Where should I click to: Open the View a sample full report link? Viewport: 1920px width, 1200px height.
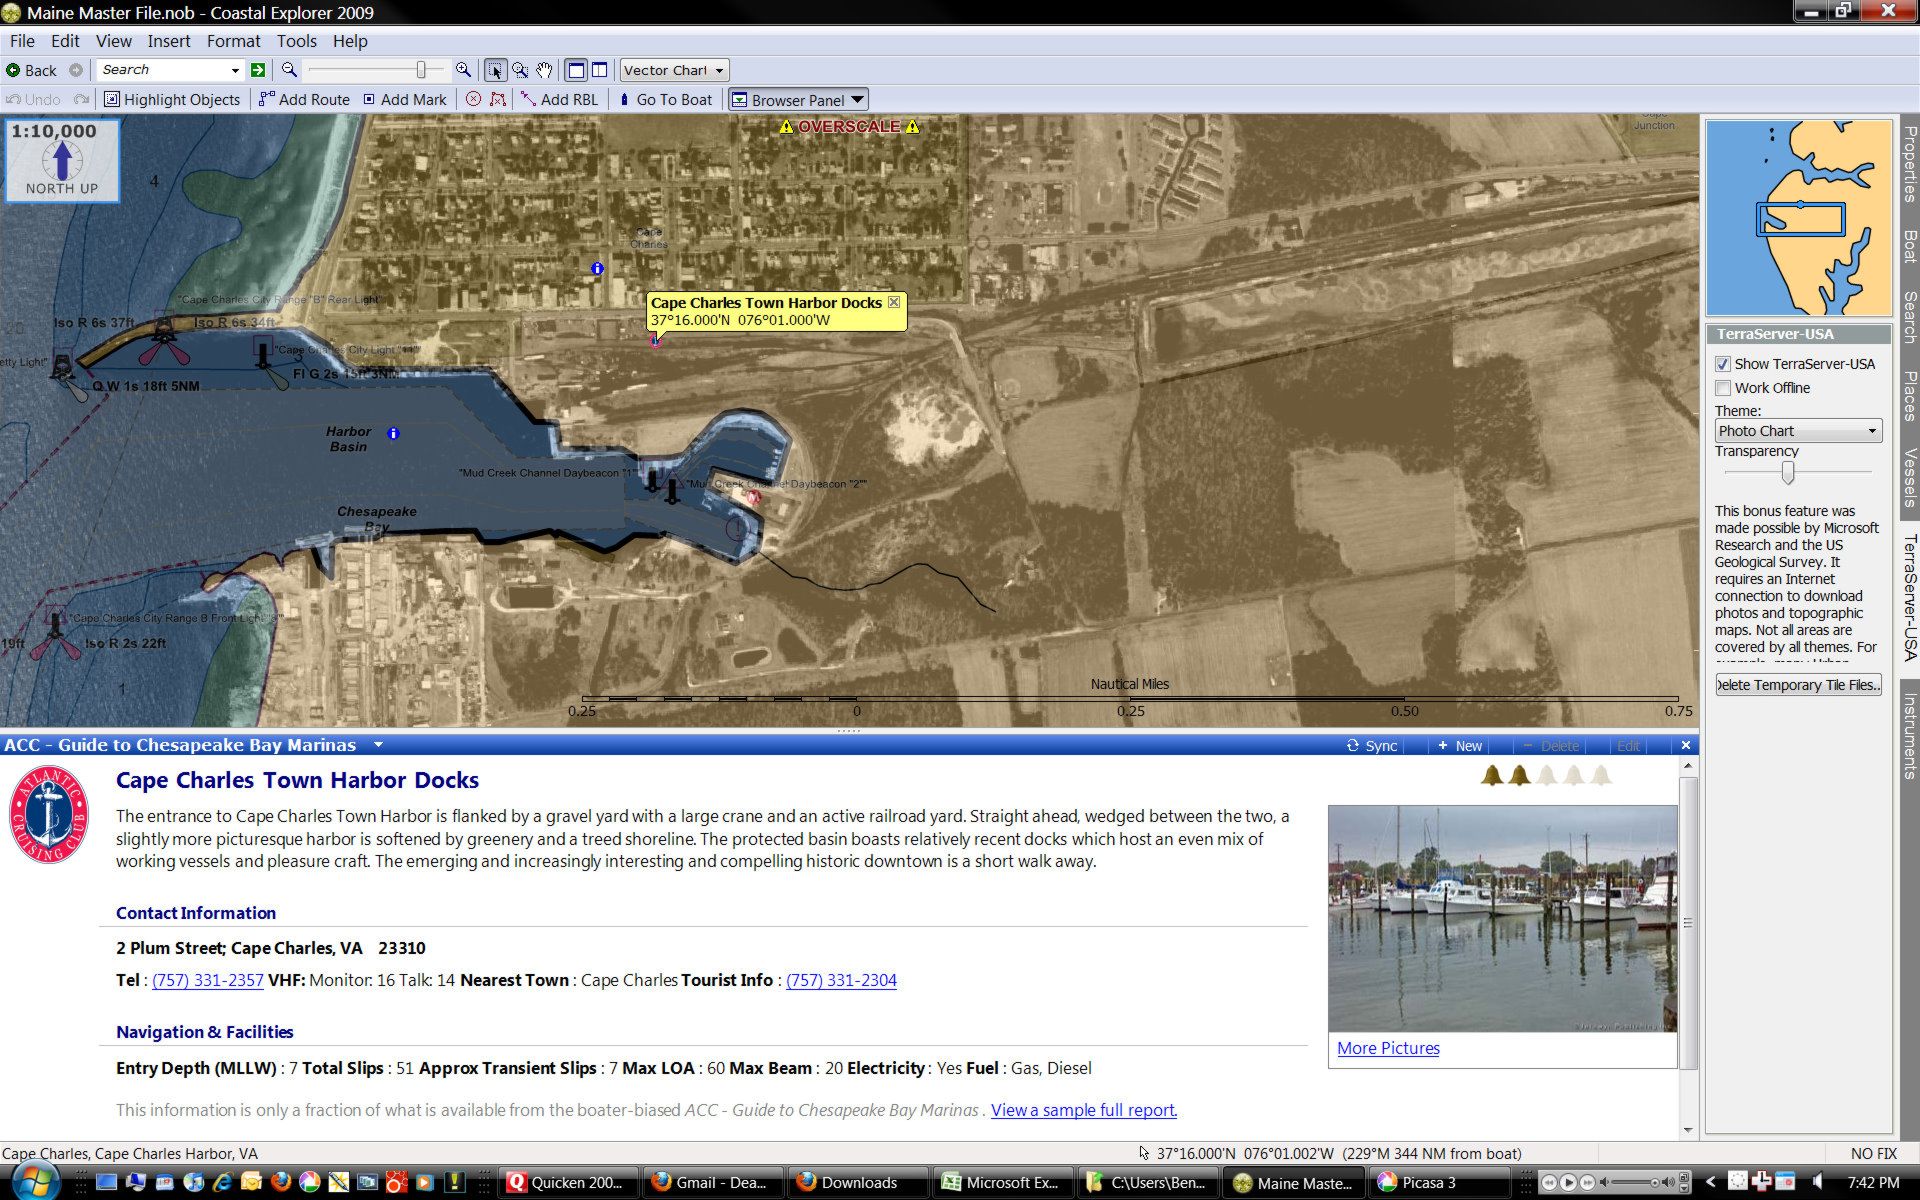pyautogui.click(x=1084, y=1110)
